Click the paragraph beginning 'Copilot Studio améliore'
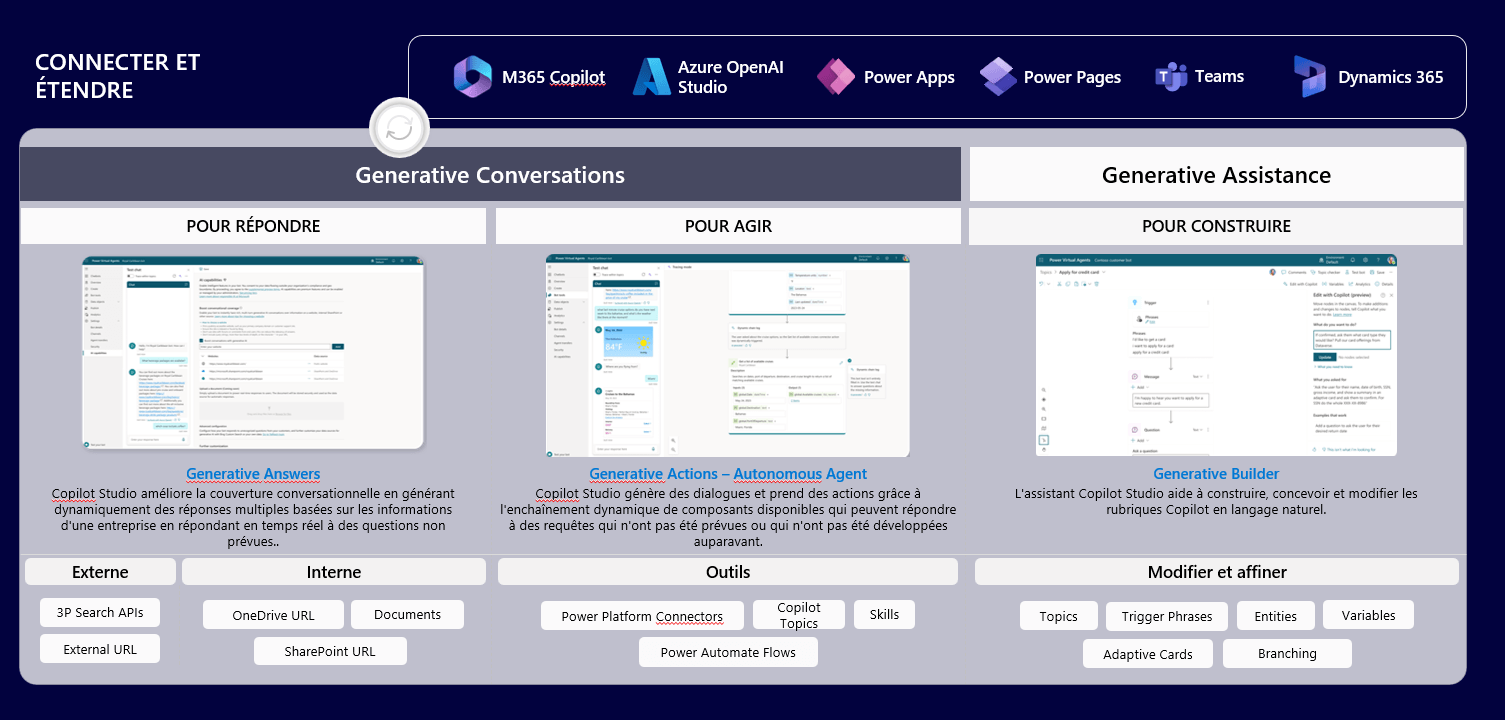 253,517
